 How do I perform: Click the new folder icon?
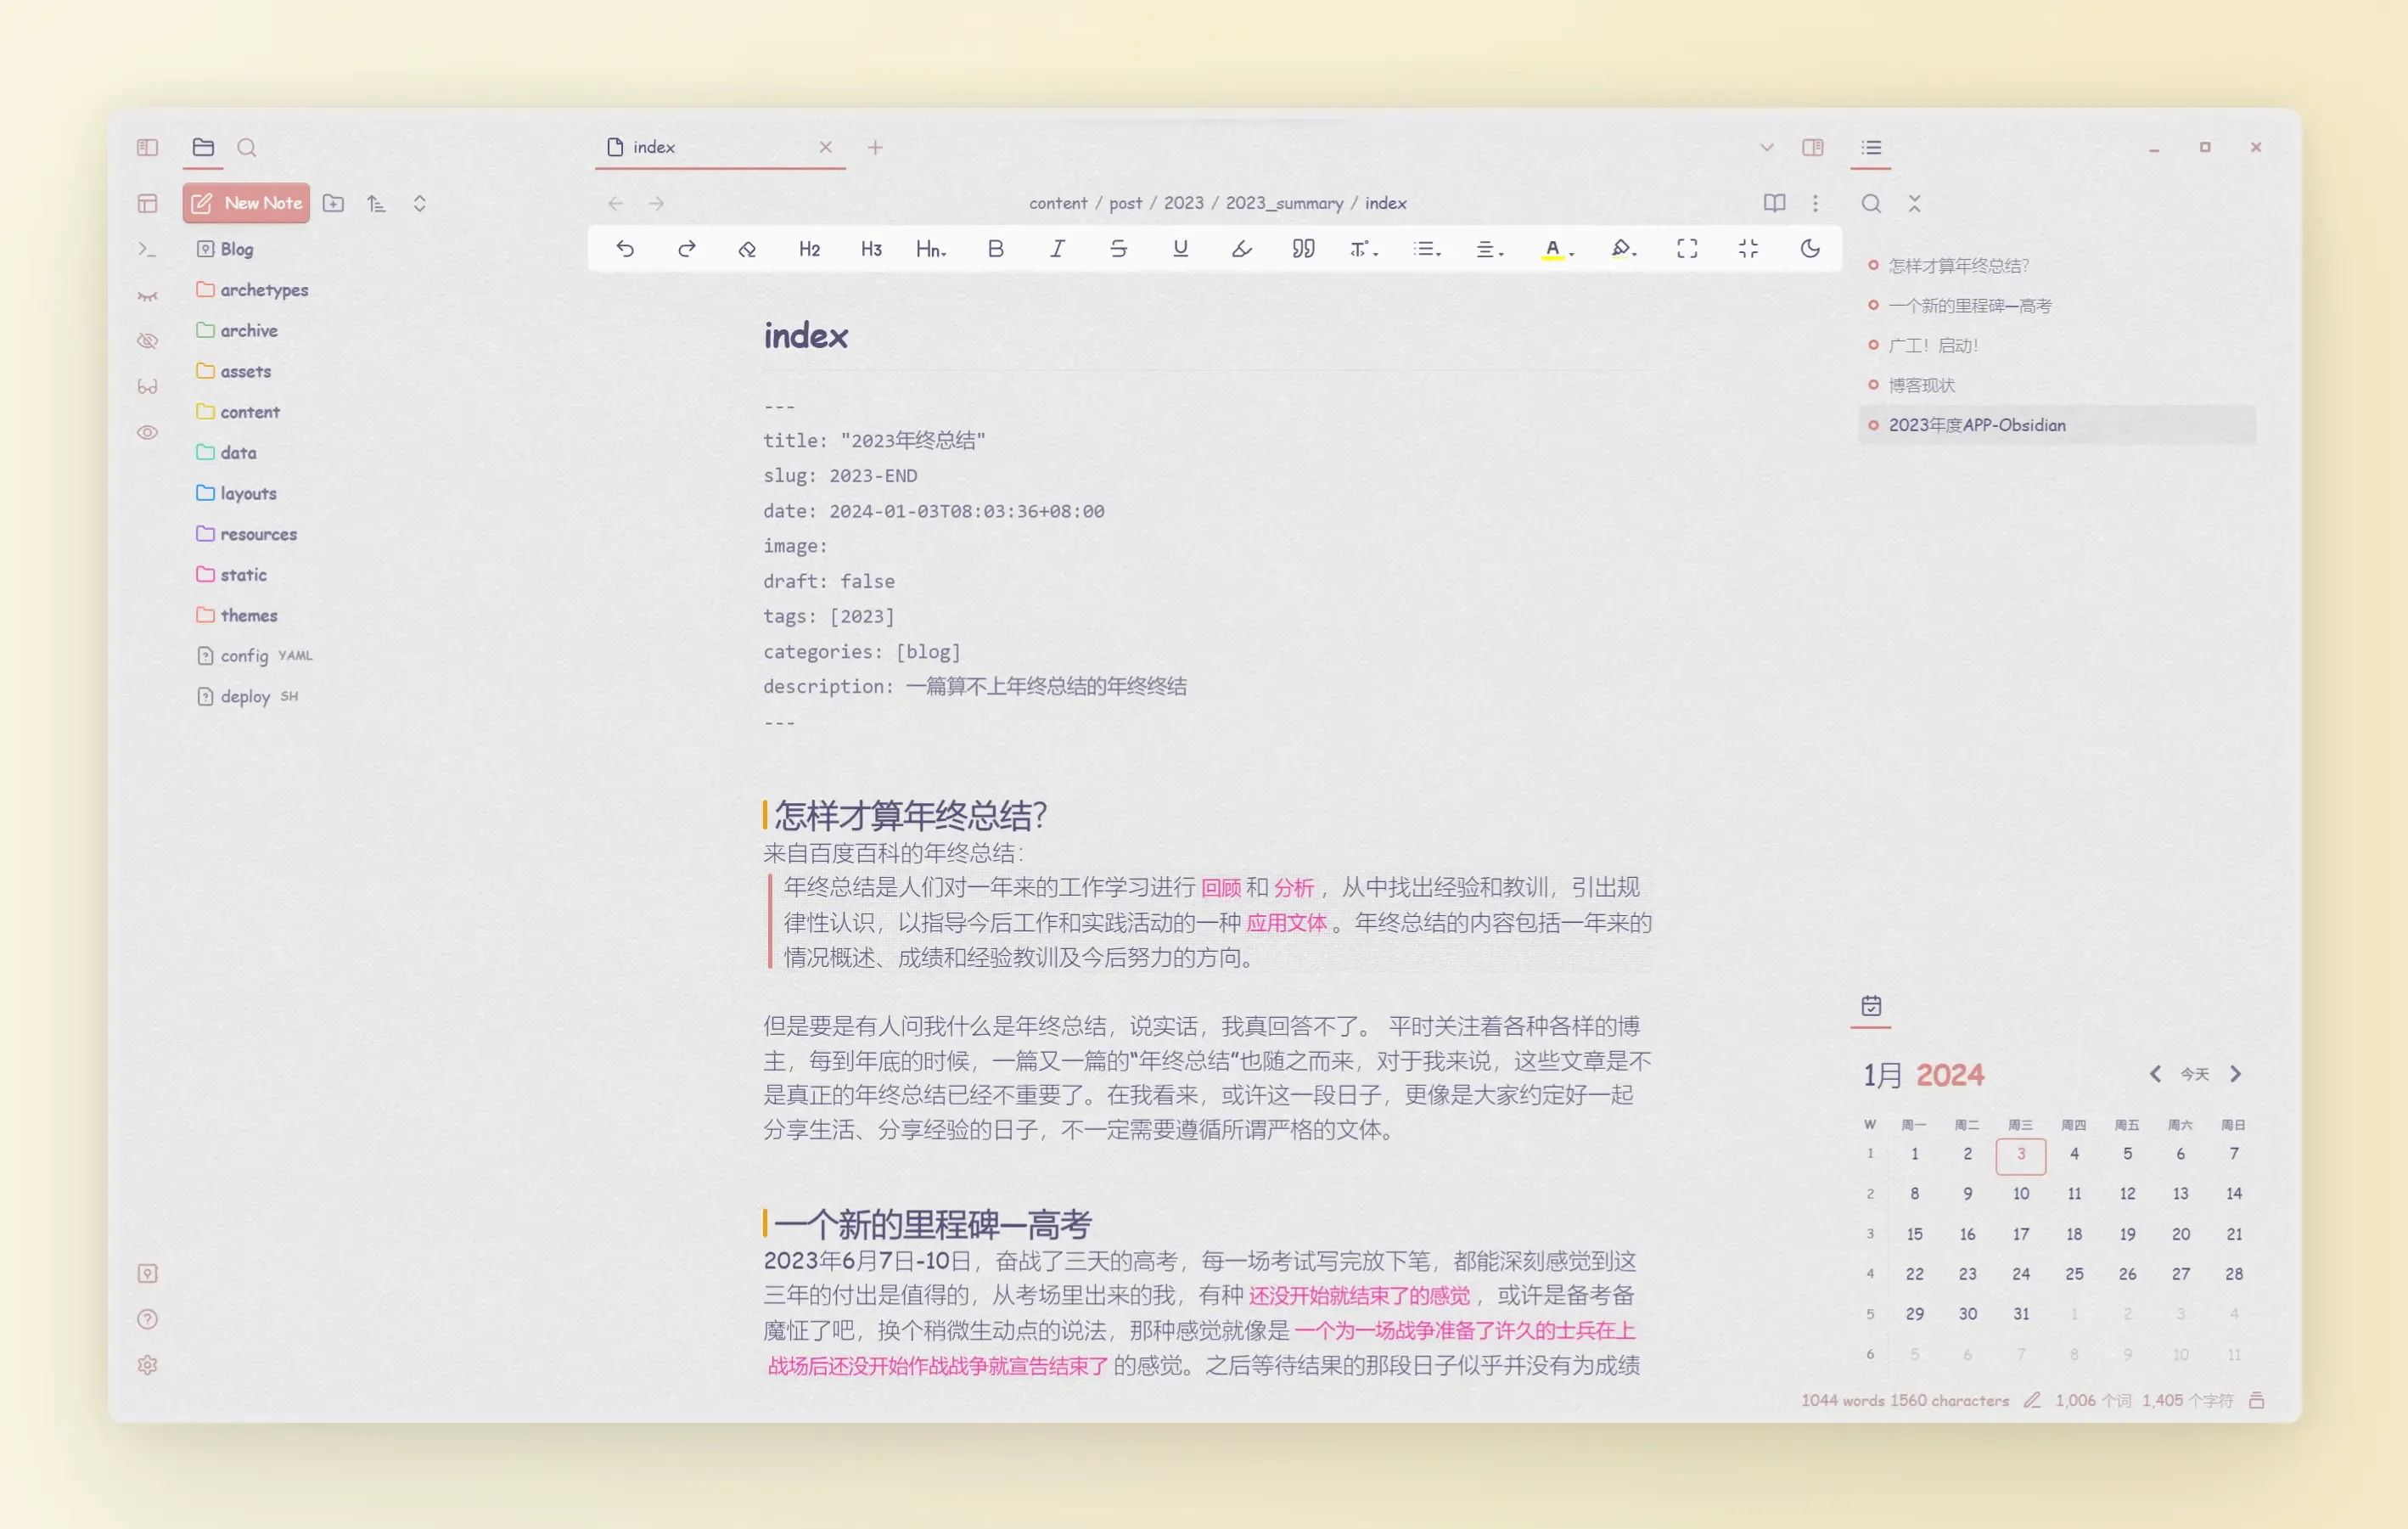[x=333, y=204]
